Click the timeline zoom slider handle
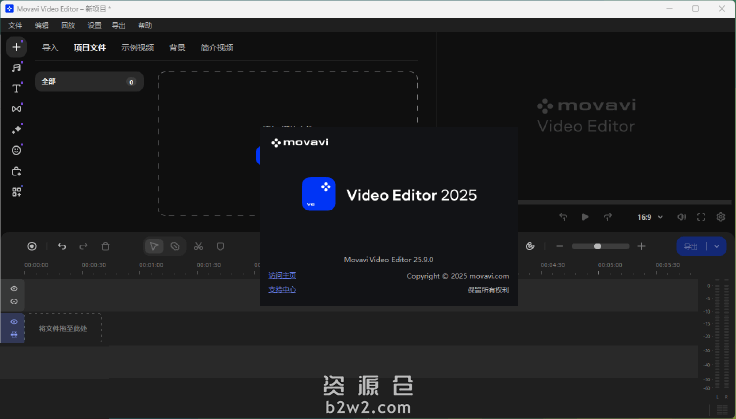 click(x=598, y=246)
